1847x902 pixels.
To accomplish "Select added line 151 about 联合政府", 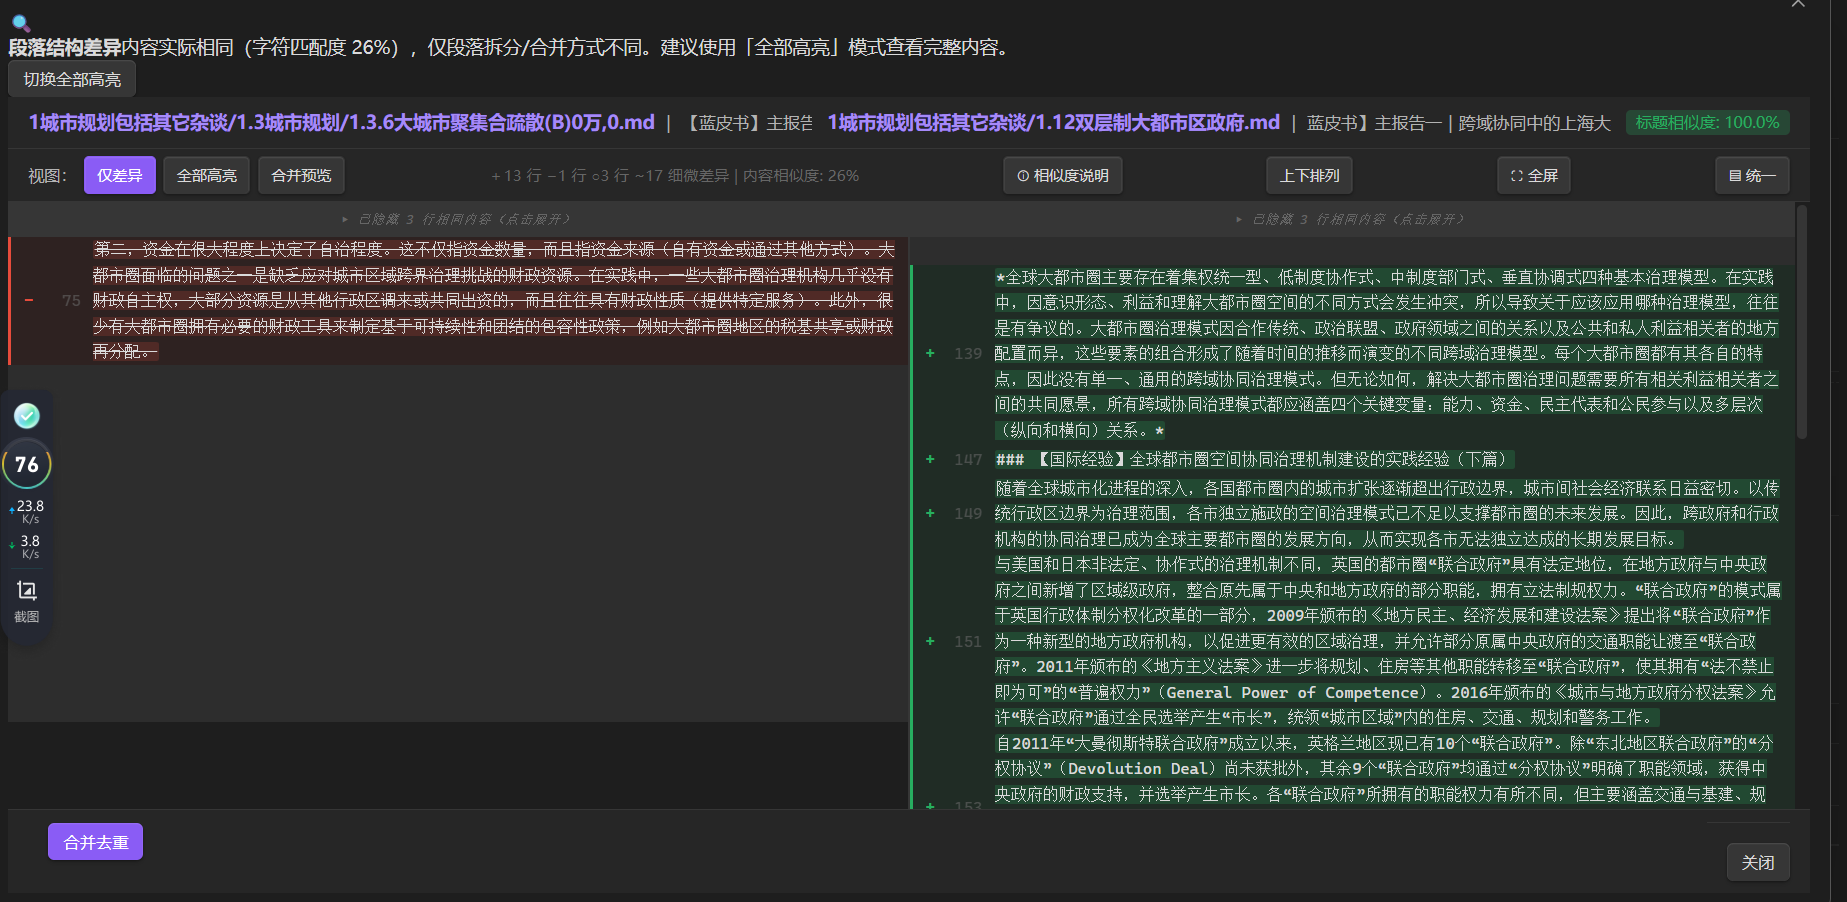I will click(x=1353, y=641).
